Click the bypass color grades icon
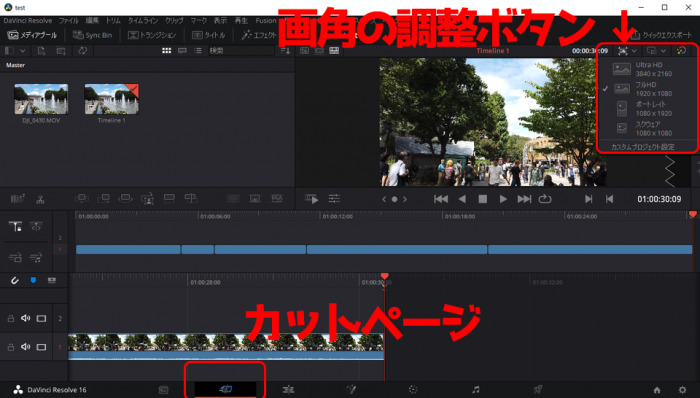The image size is (700, 398). 682,51
